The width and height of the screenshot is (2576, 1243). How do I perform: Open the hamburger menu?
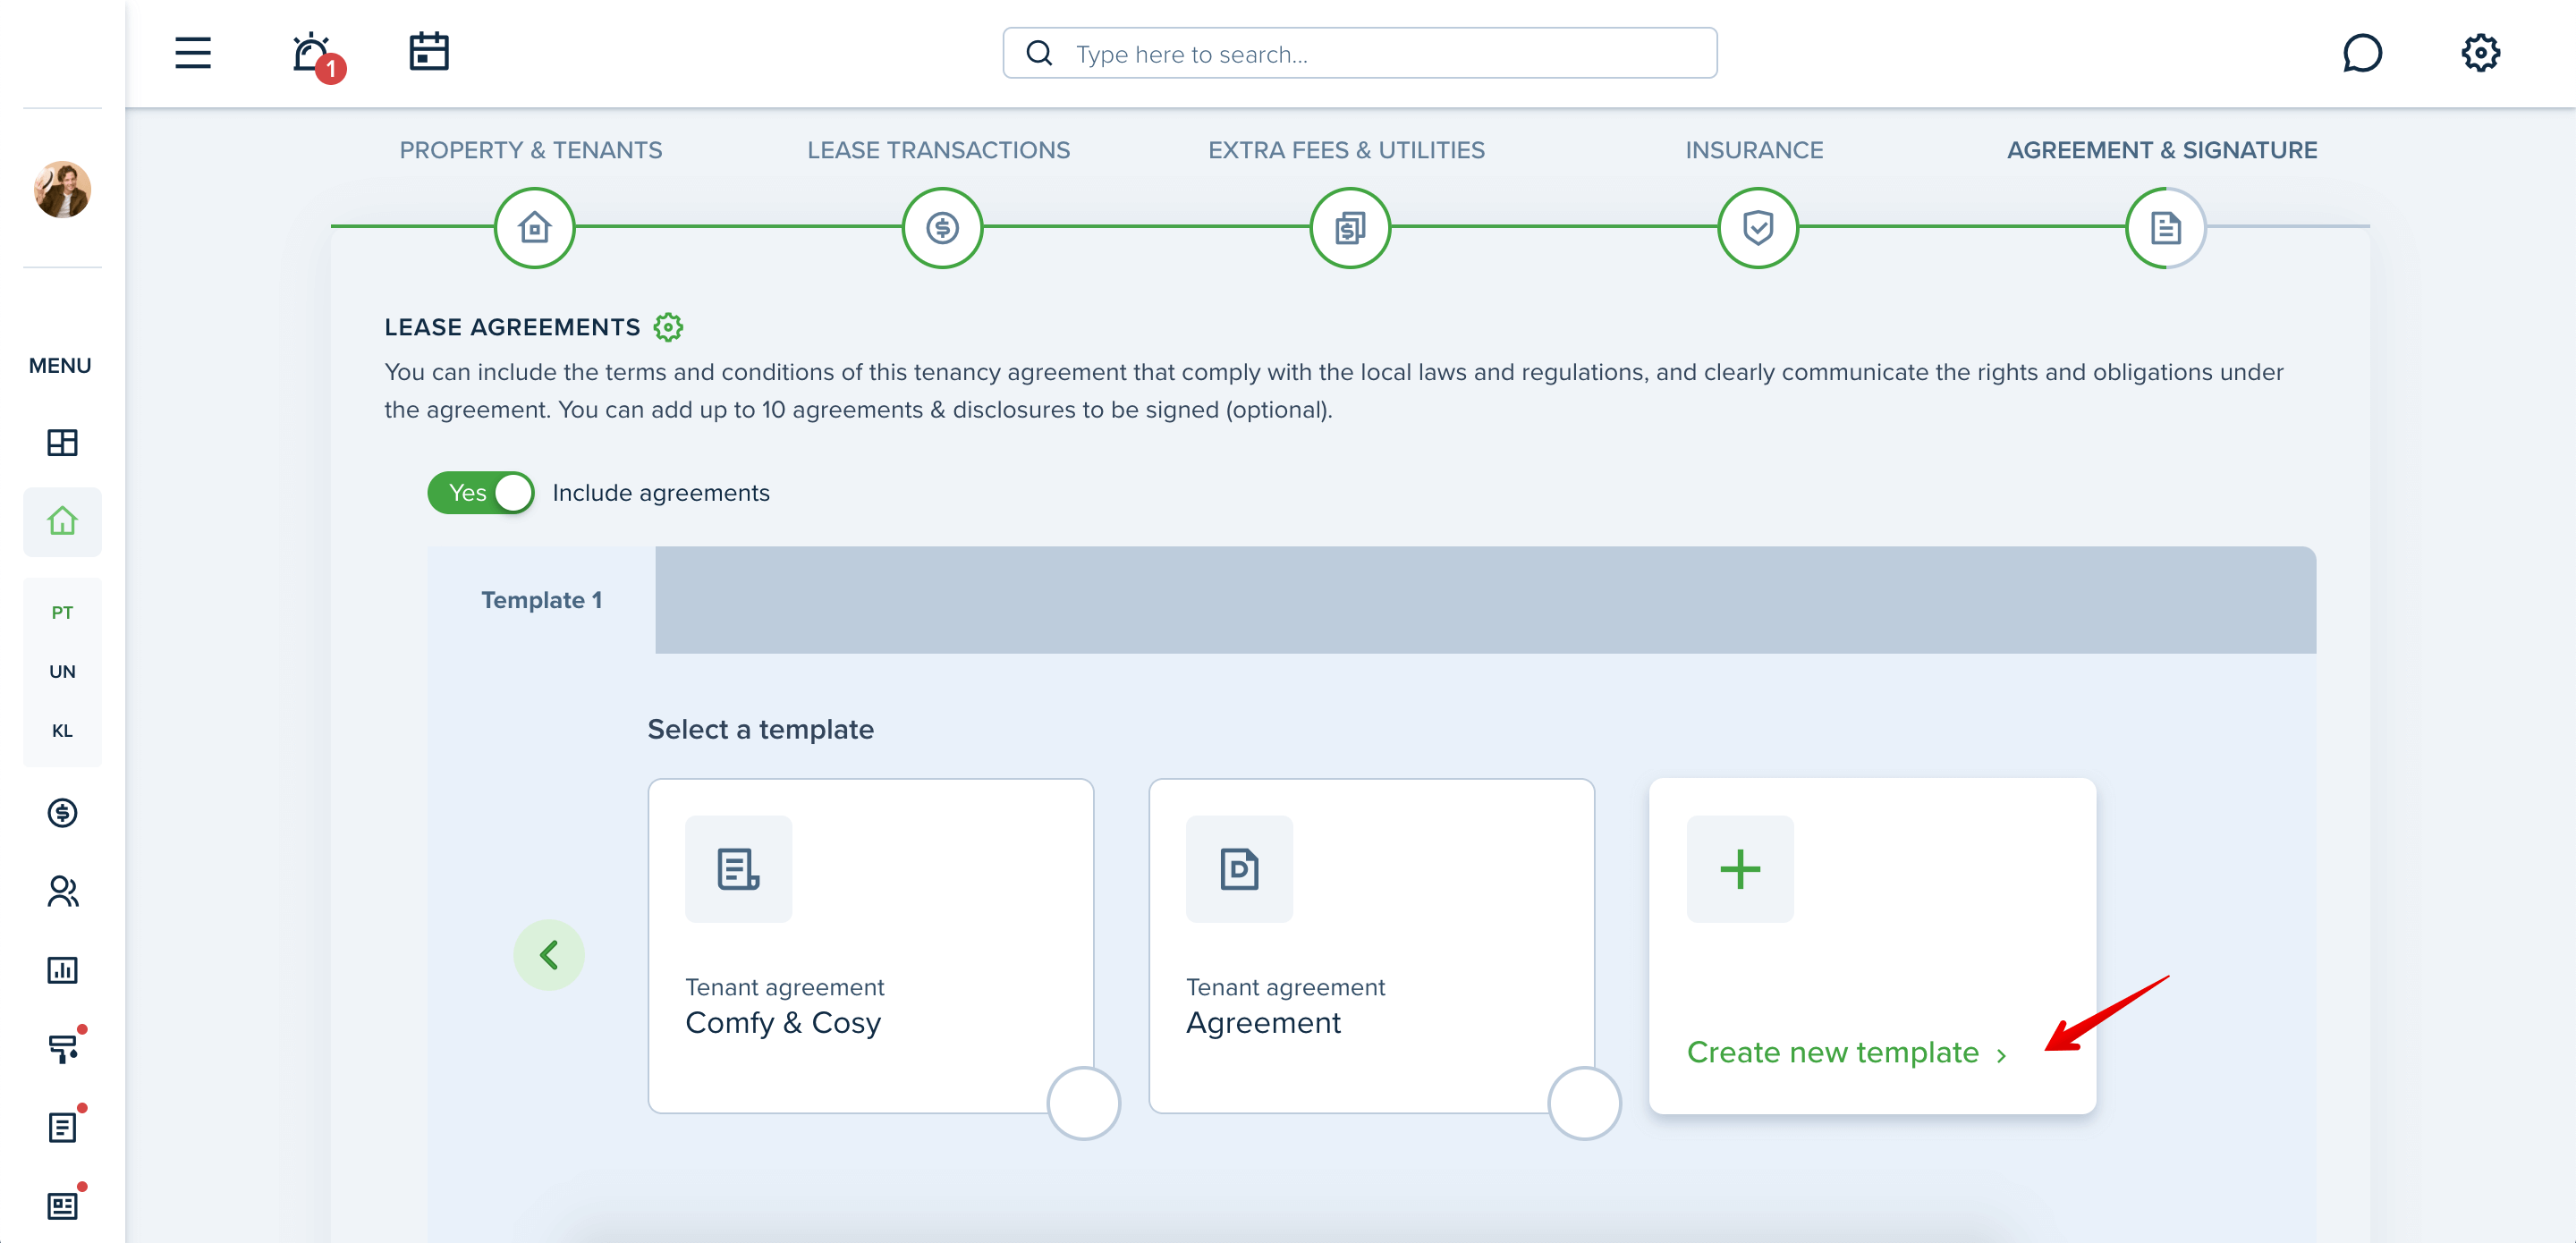point(193,53)
